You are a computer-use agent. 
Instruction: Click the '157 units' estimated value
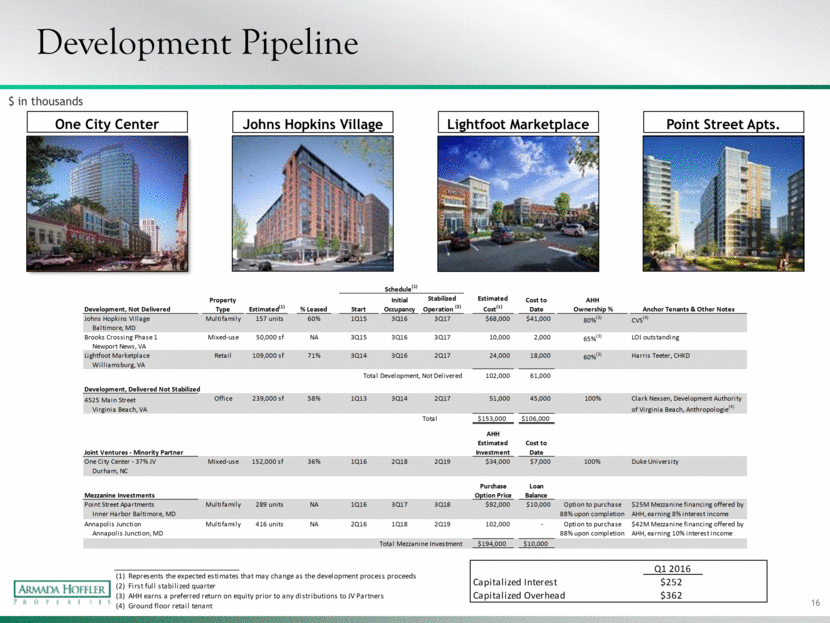[269, 319]
